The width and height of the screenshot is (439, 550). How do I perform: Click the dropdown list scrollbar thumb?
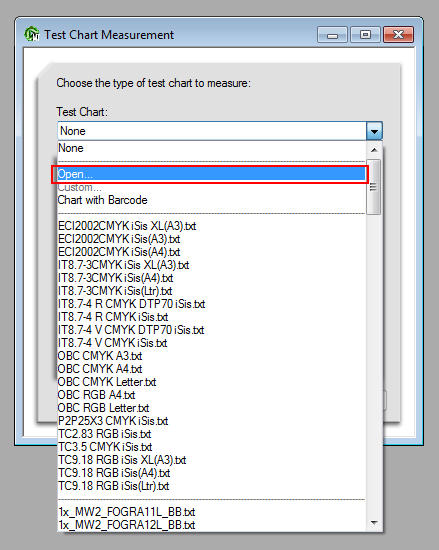[374, 187]
